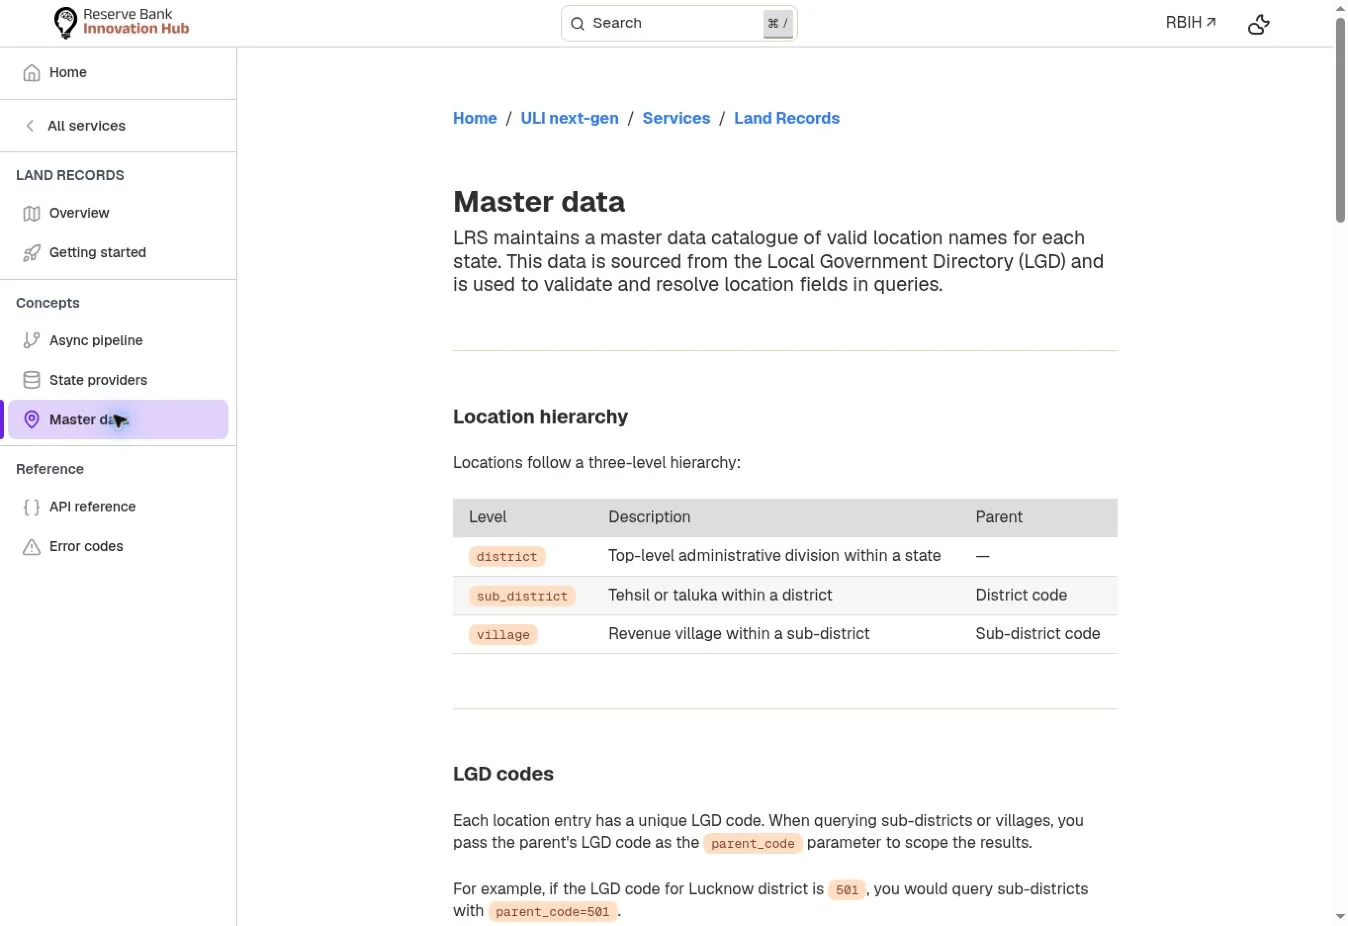1348x926 pixels.
Task: Click the LAND RECORDS sidebar section label
Action: [70, 175]
